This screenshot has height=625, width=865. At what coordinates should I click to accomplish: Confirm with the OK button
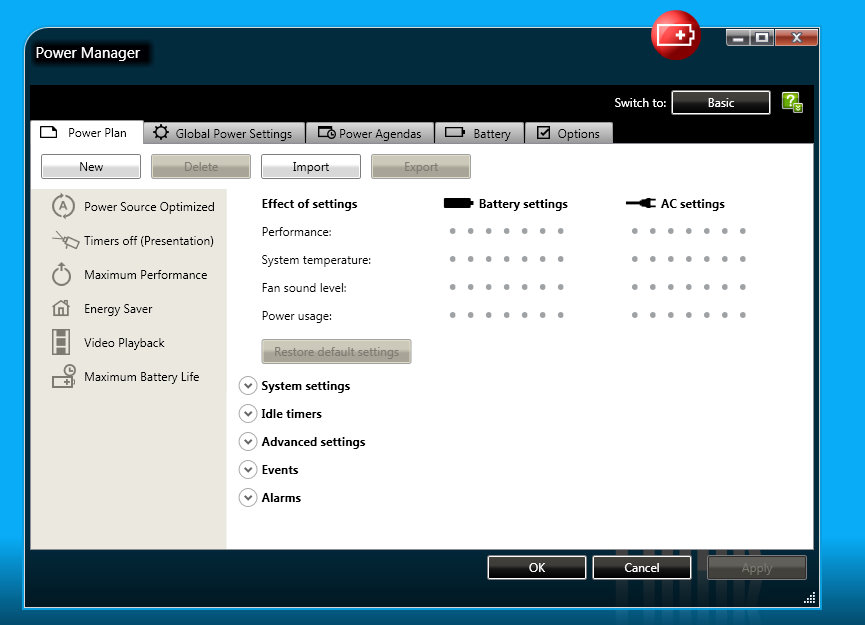click(x=537, y=568)
